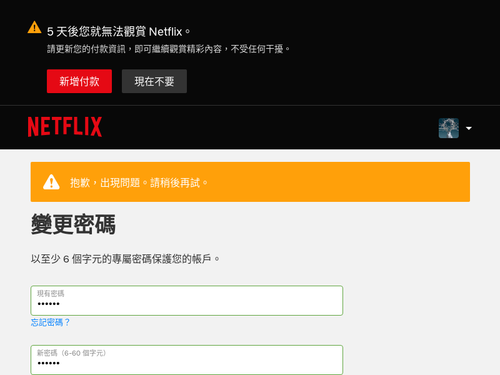
Task: Click the 請更新您的付款資訊 description line
Action: pos(168,49)
